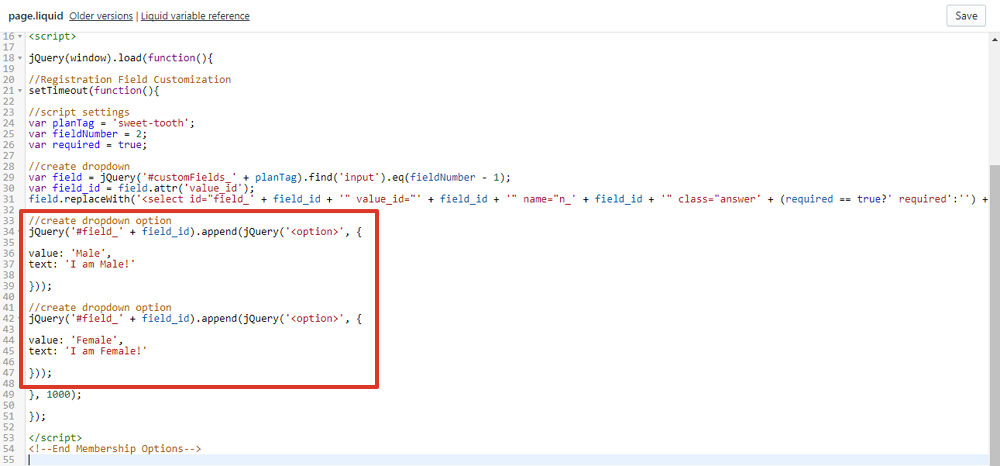Click the 'sweet-tooth' string on line 24
Viewport: 1000px width, 466px height.
152,124
